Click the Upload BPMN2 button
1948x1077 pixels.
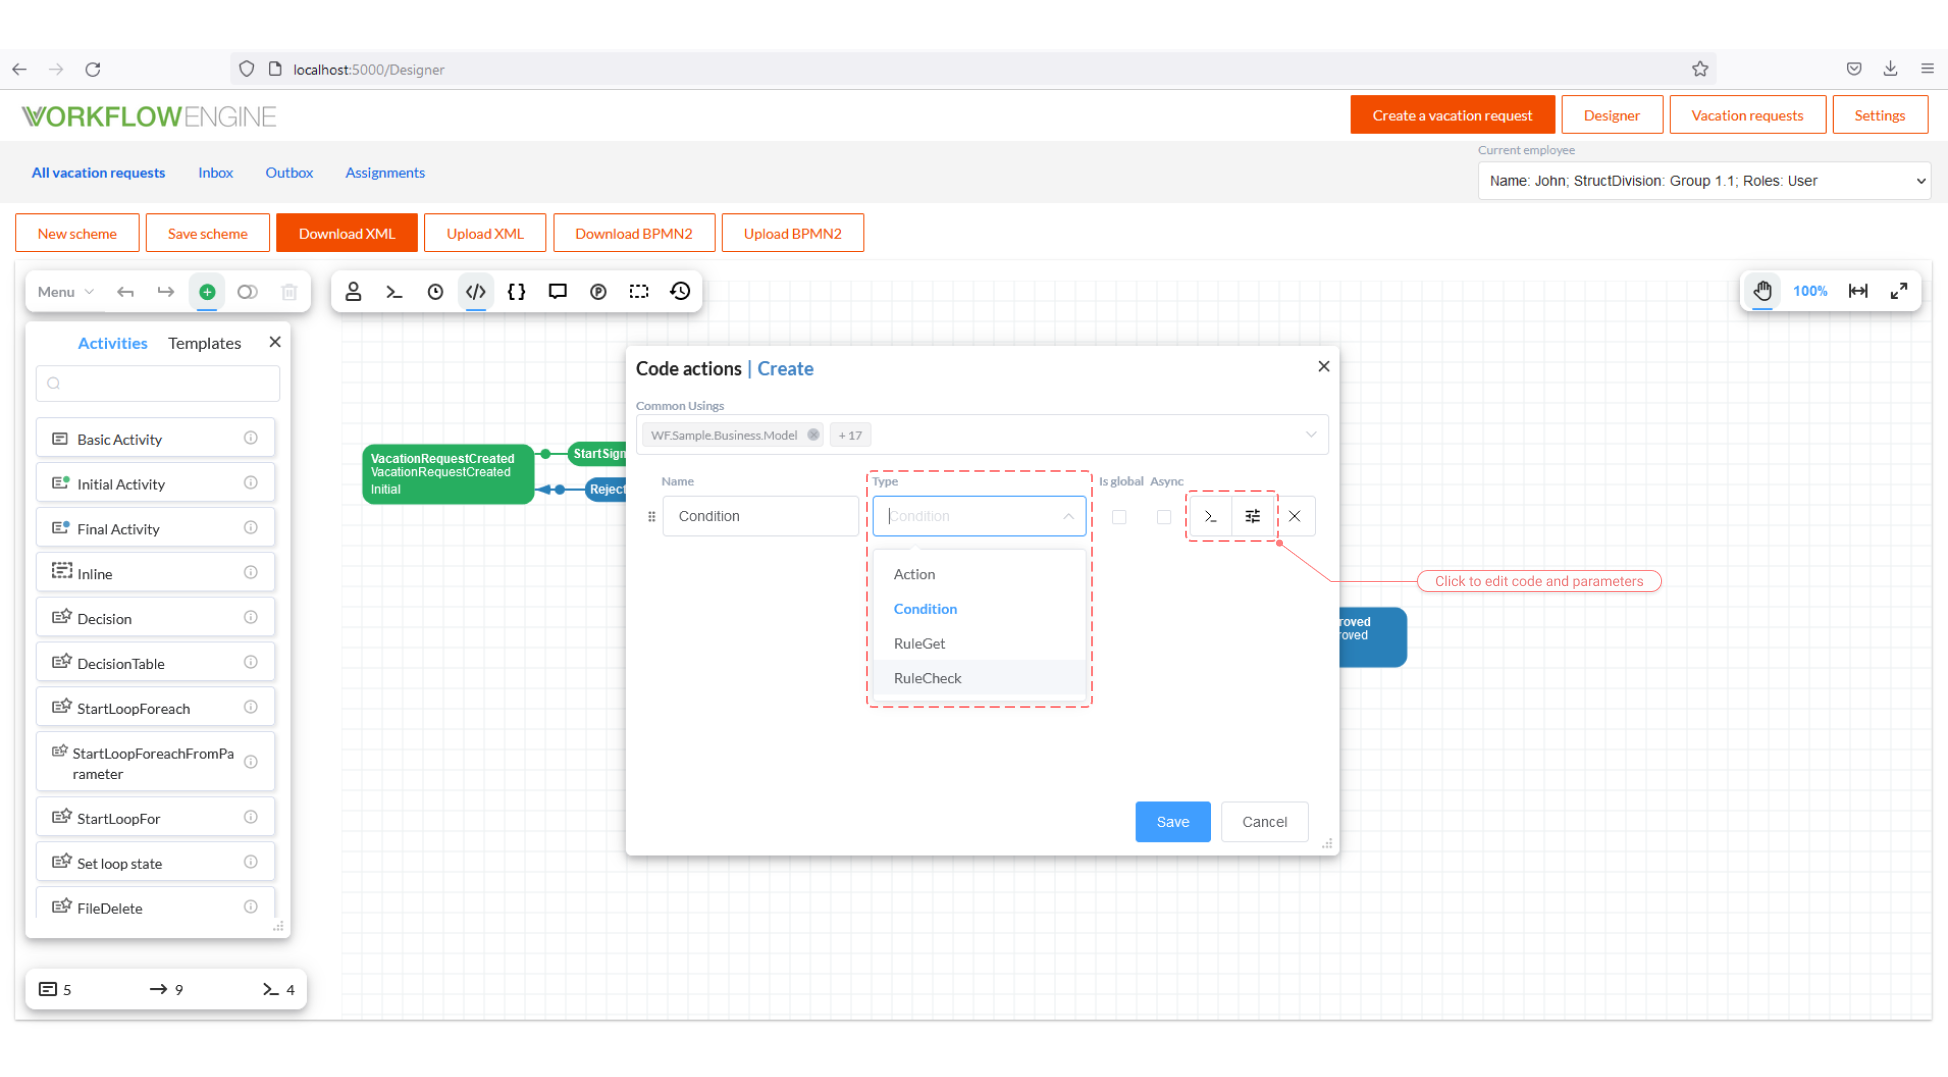[792, 233]
